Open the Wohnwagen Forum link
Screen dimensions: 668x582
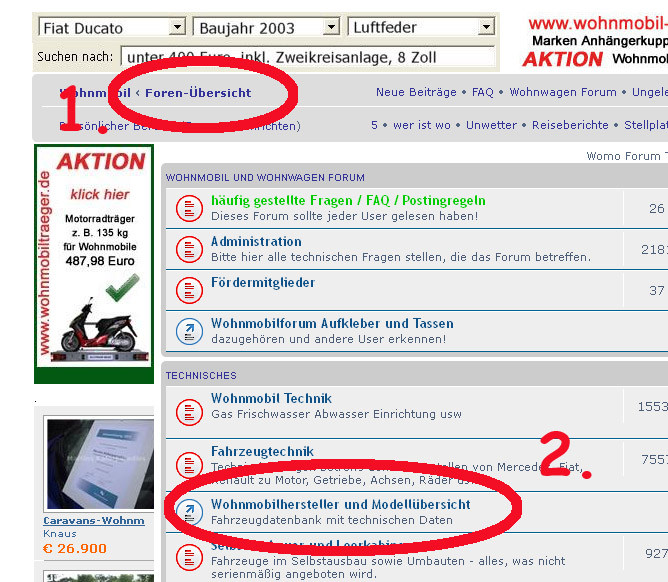(563, 92)
